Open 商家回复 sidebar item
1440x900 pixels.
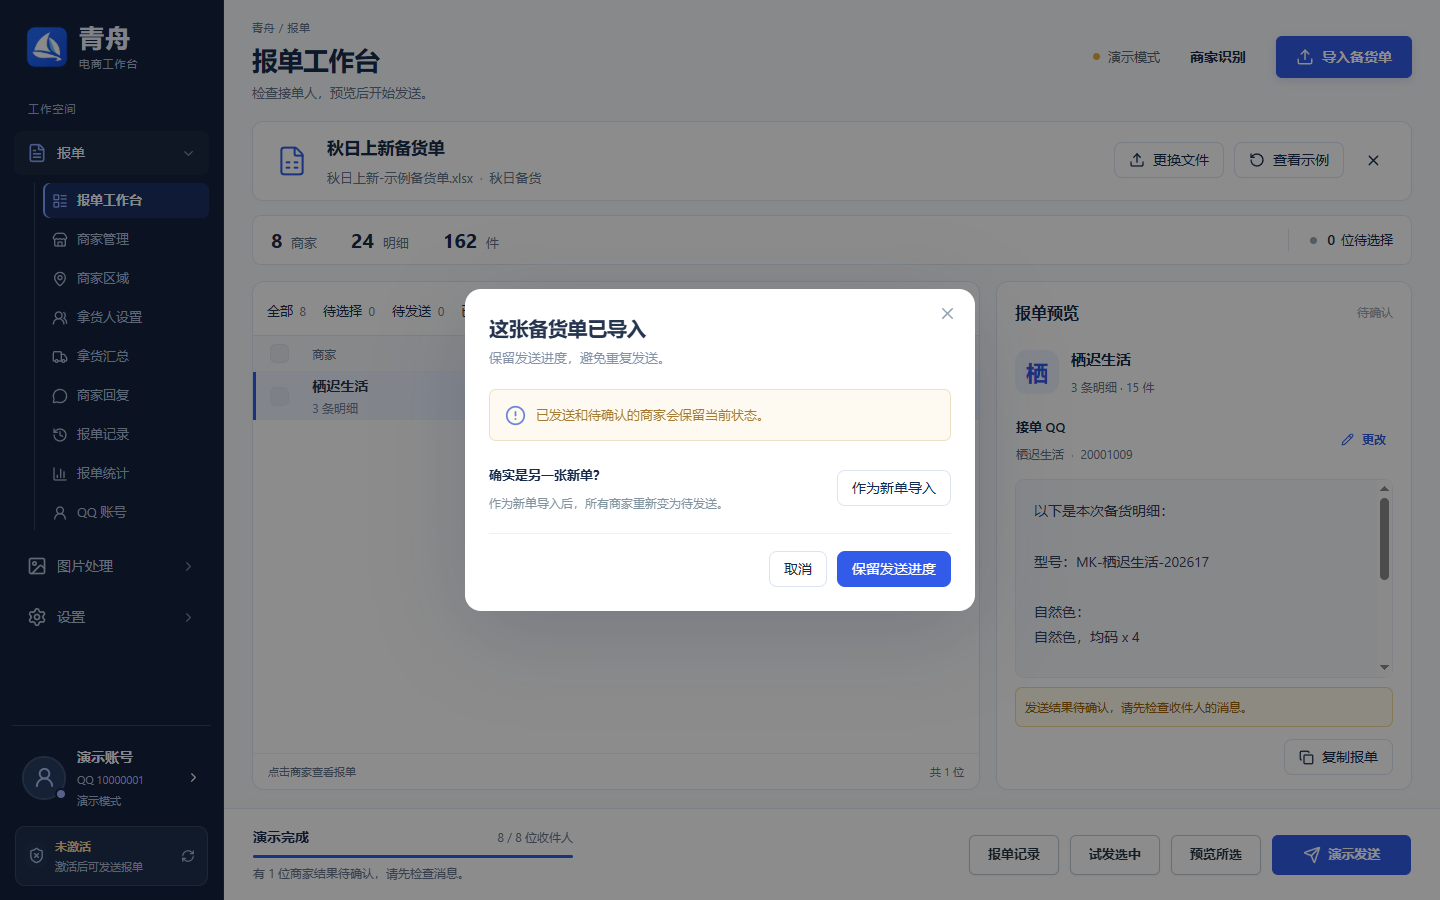tap(126, 395)
